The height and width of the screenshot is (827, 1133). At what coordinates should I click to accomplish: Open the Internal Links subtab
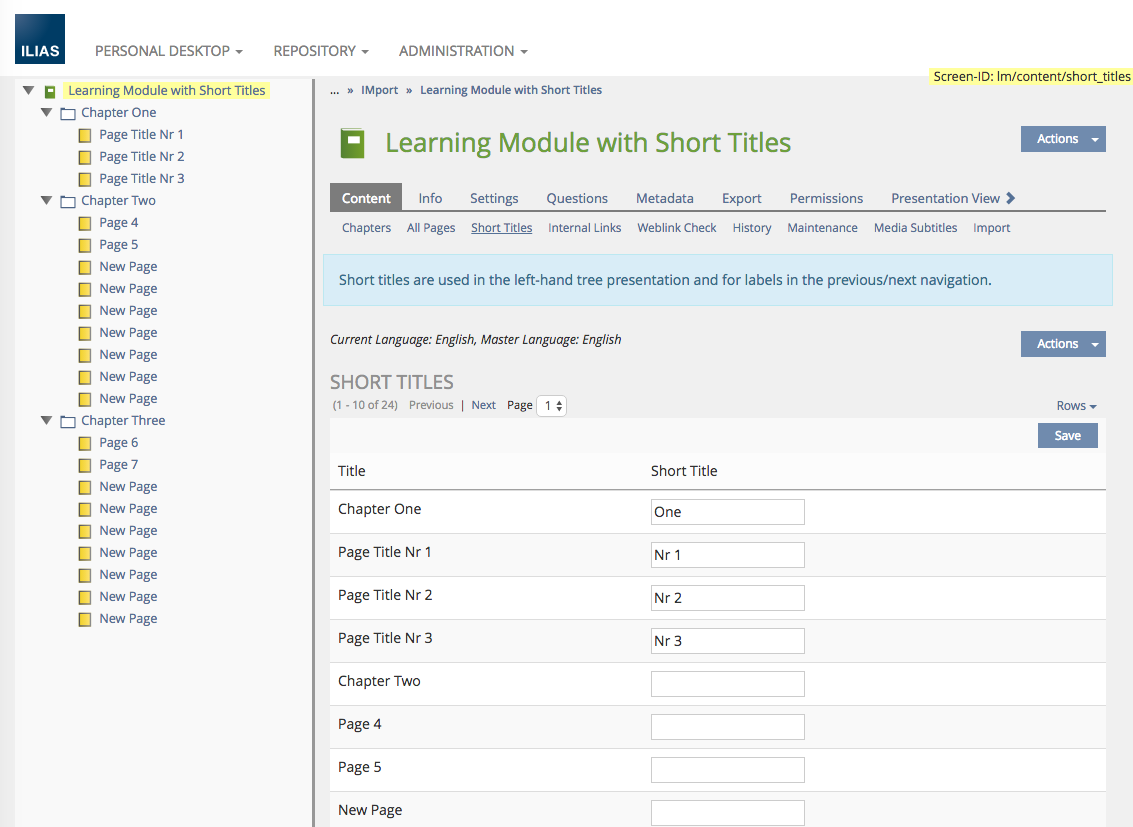584,228
